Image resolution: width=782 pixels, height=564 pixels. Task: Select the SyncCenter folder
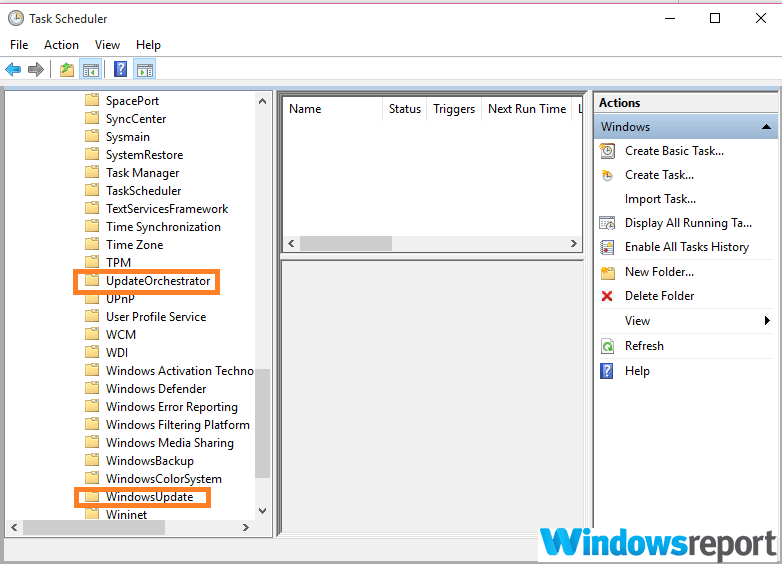(x=136, y=119)
